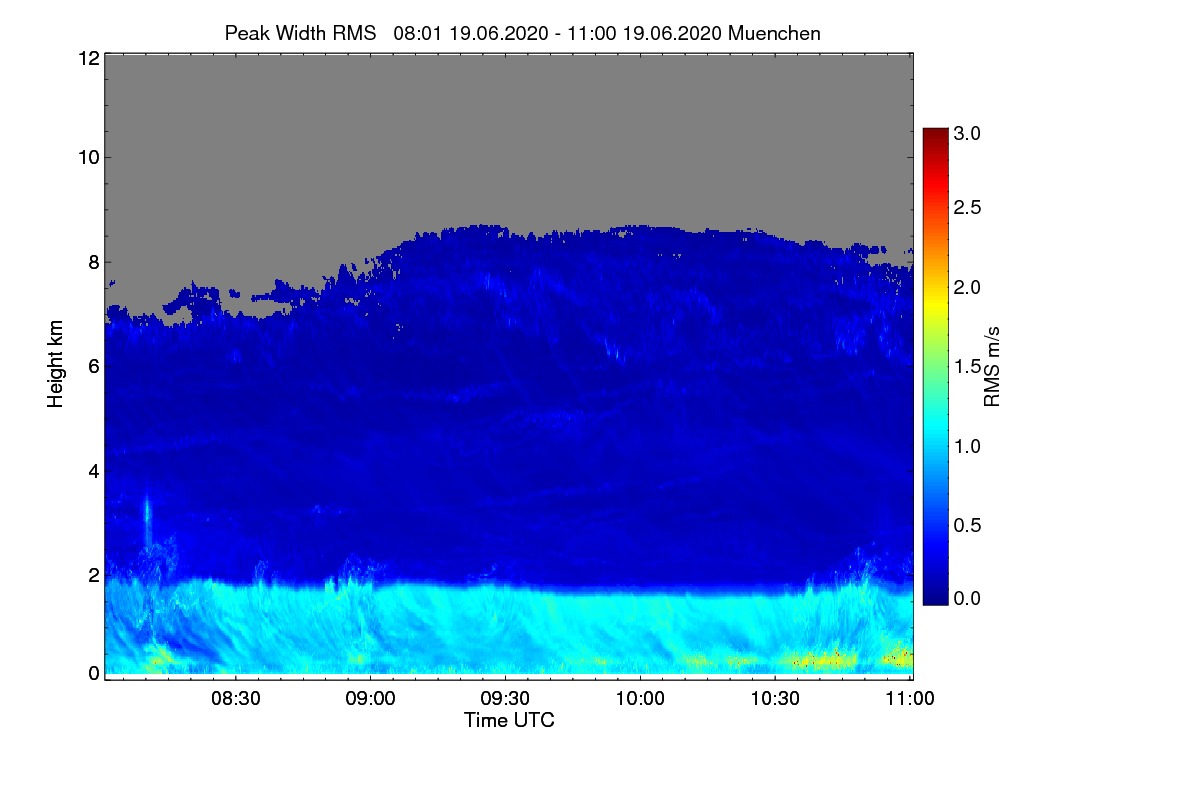The height and width of the screenshot is (800, 1200).
Task: Click the 08:30 time tick label
Action: point(235,698)
